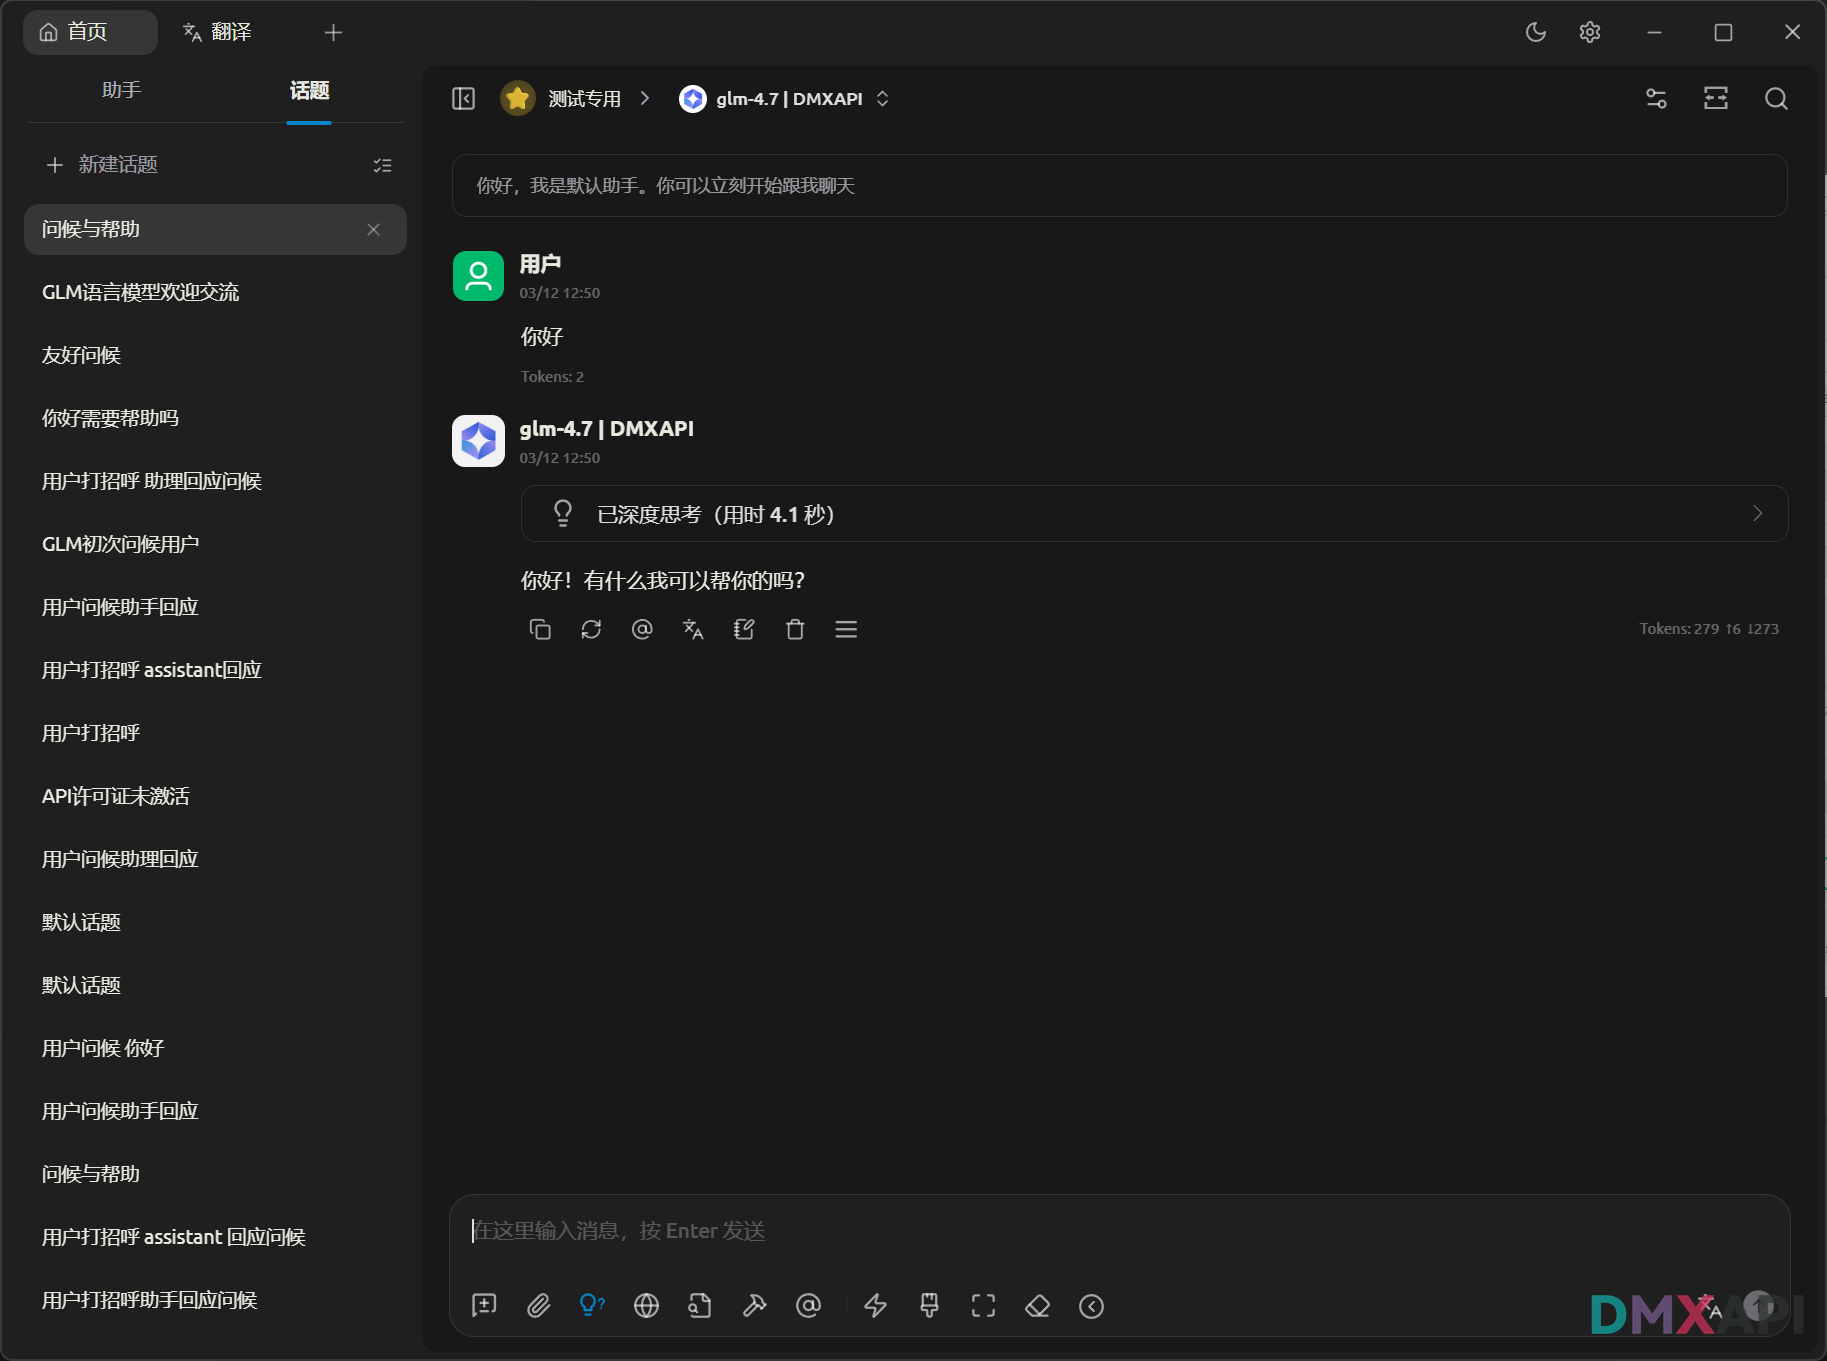The height and width of the screenshot is (1361, 1827).
Task: Open the settings sliders icon in header
Action: coord(1656,98)
